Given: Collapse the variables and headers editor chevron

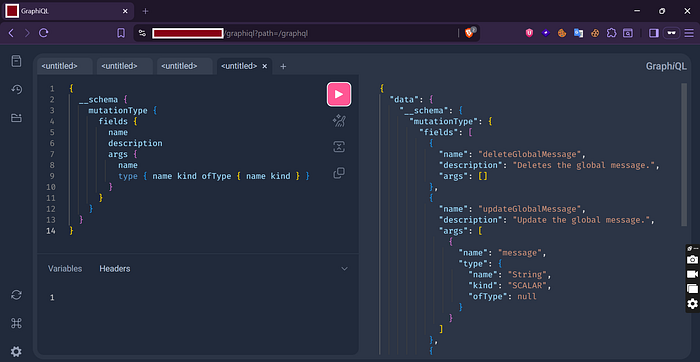Looking at the screenshot, I should pos(344,269).
